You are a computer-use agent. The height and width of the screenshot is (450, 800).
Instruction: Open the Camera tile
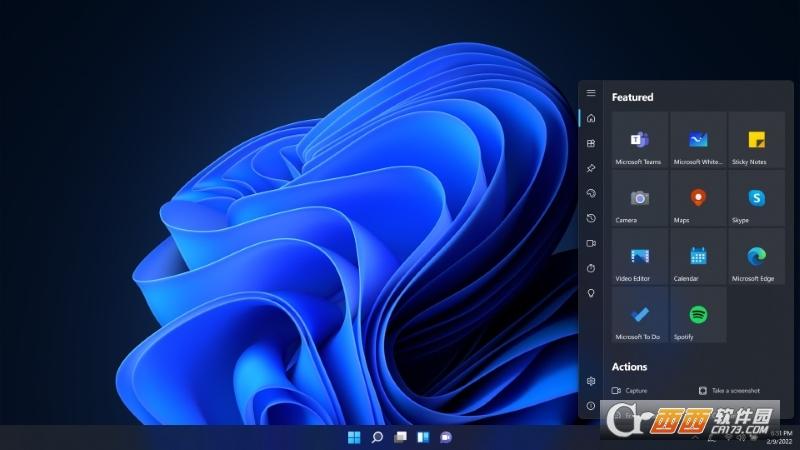click(x=640, y=198)
